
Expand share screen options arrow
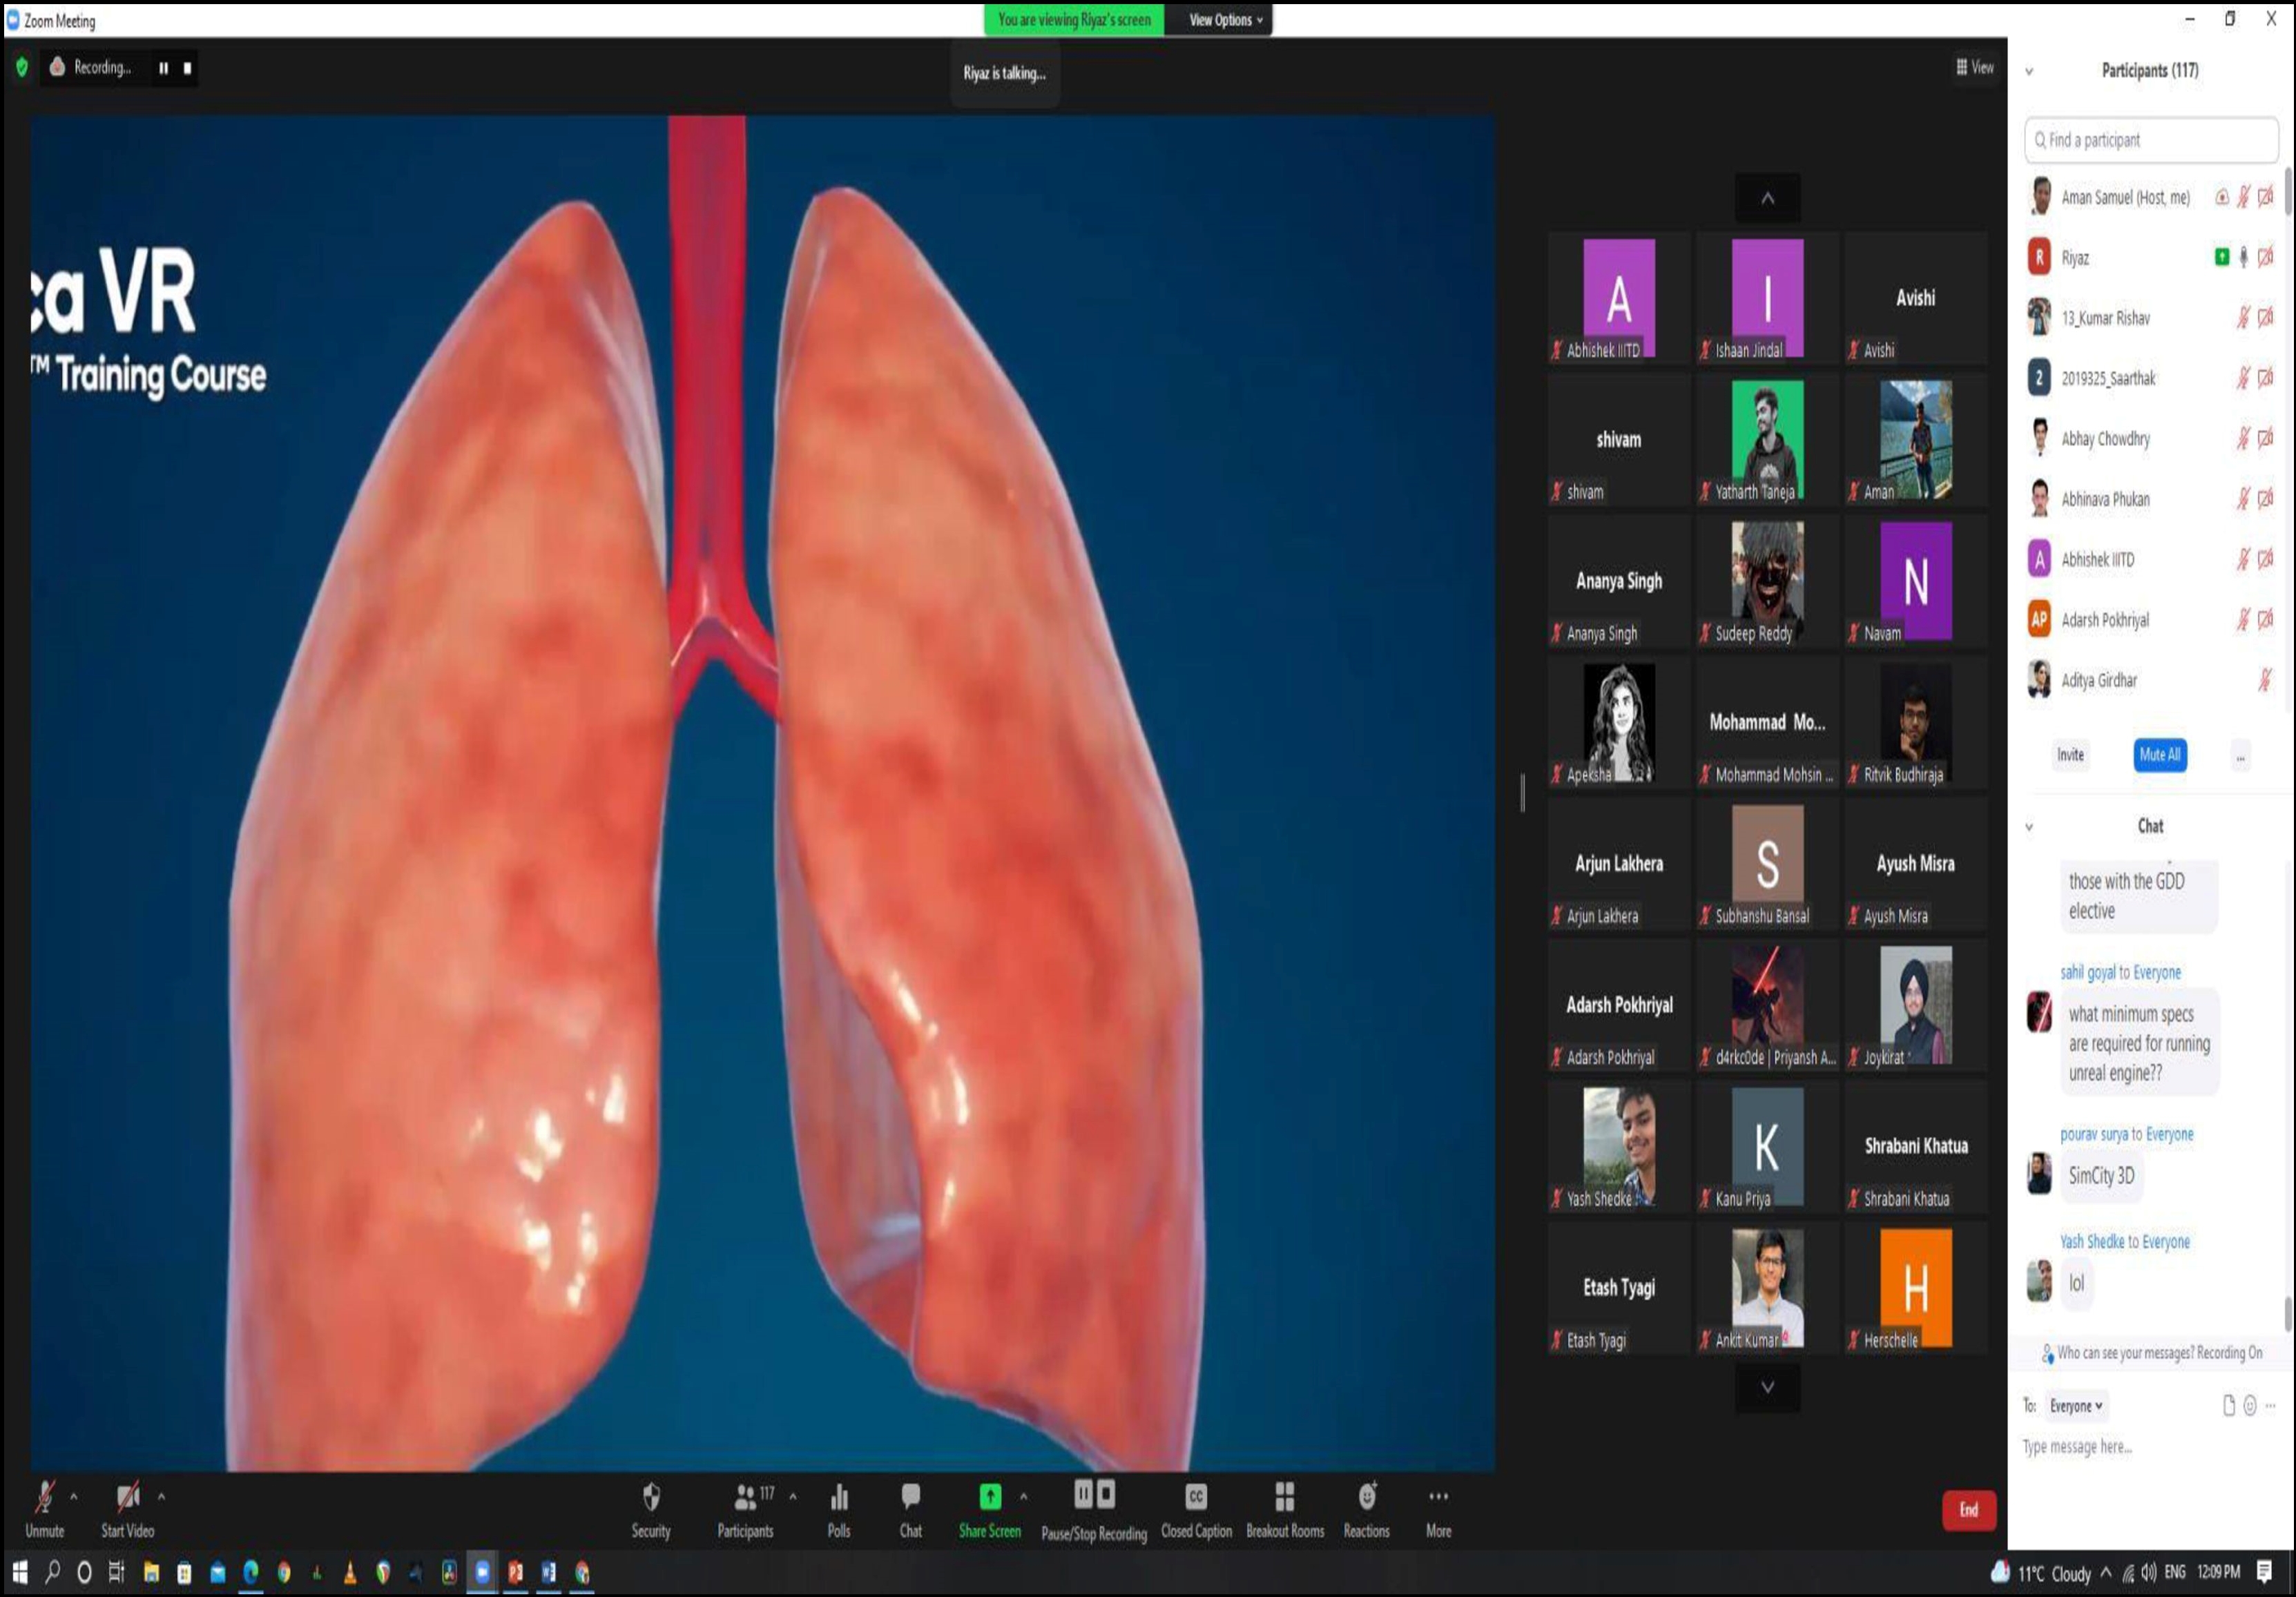[x=1023, y=1497]
